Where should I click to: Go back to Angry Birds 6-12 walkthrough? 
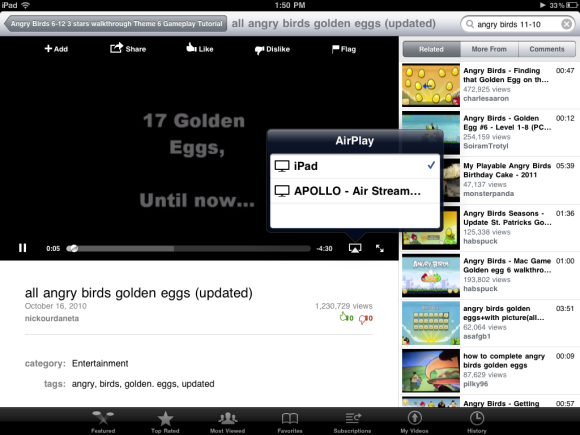(x=116, y=24)
